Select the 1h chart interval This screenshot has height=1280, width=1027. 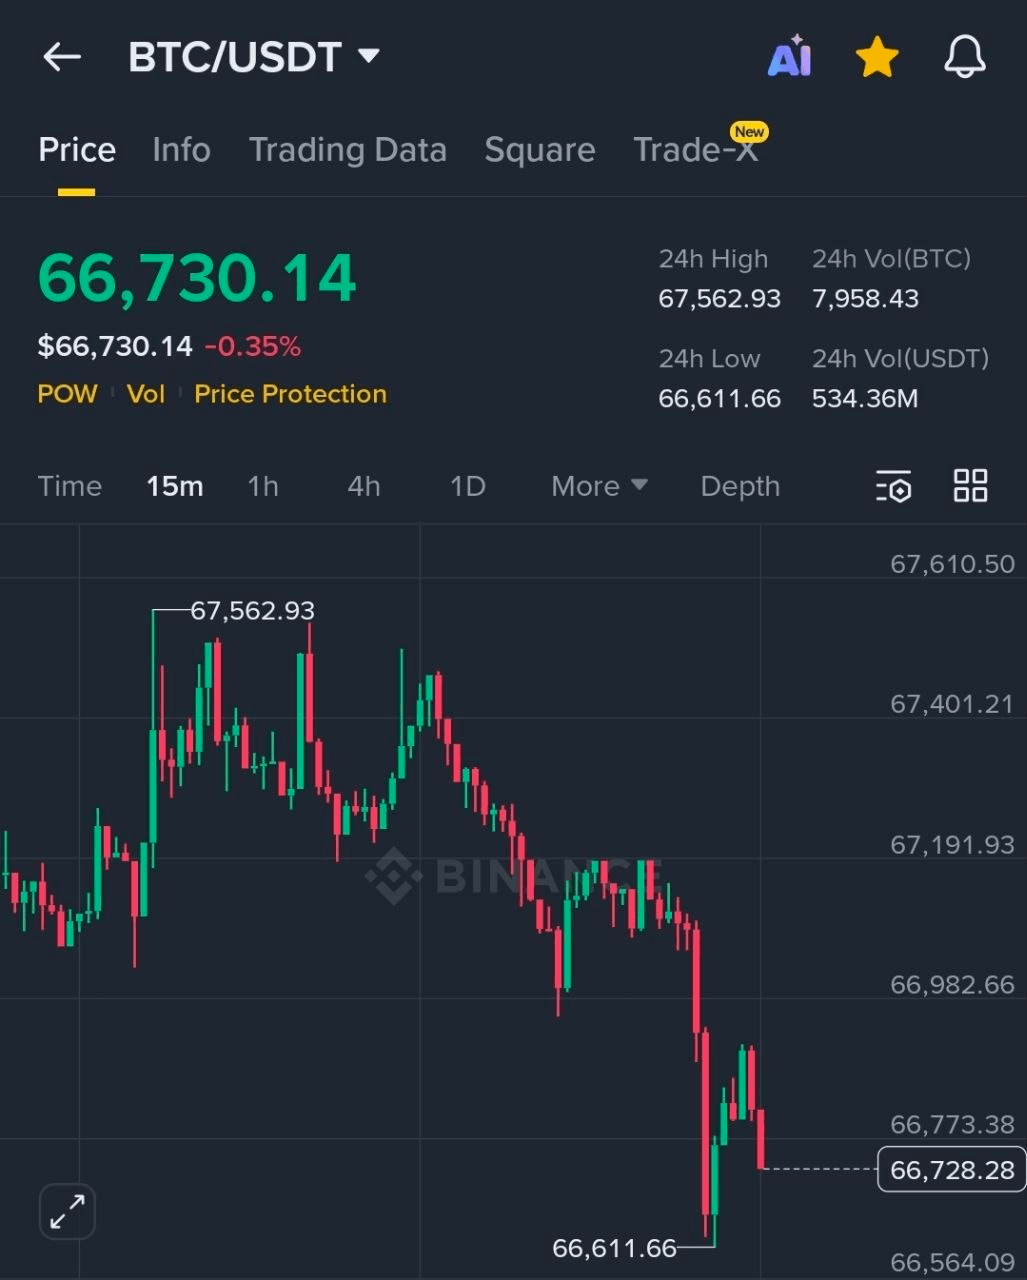263,486
